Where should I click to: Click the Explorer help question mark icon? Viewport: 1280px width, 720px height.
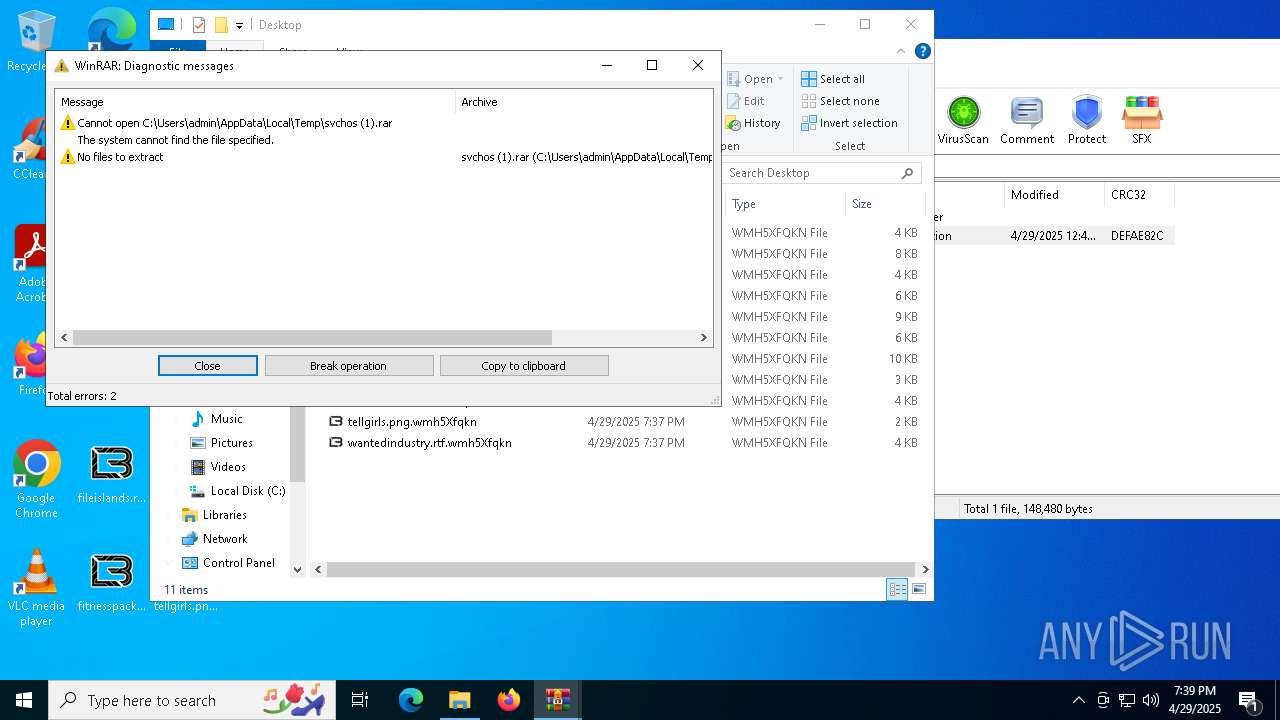click(923, 51)
